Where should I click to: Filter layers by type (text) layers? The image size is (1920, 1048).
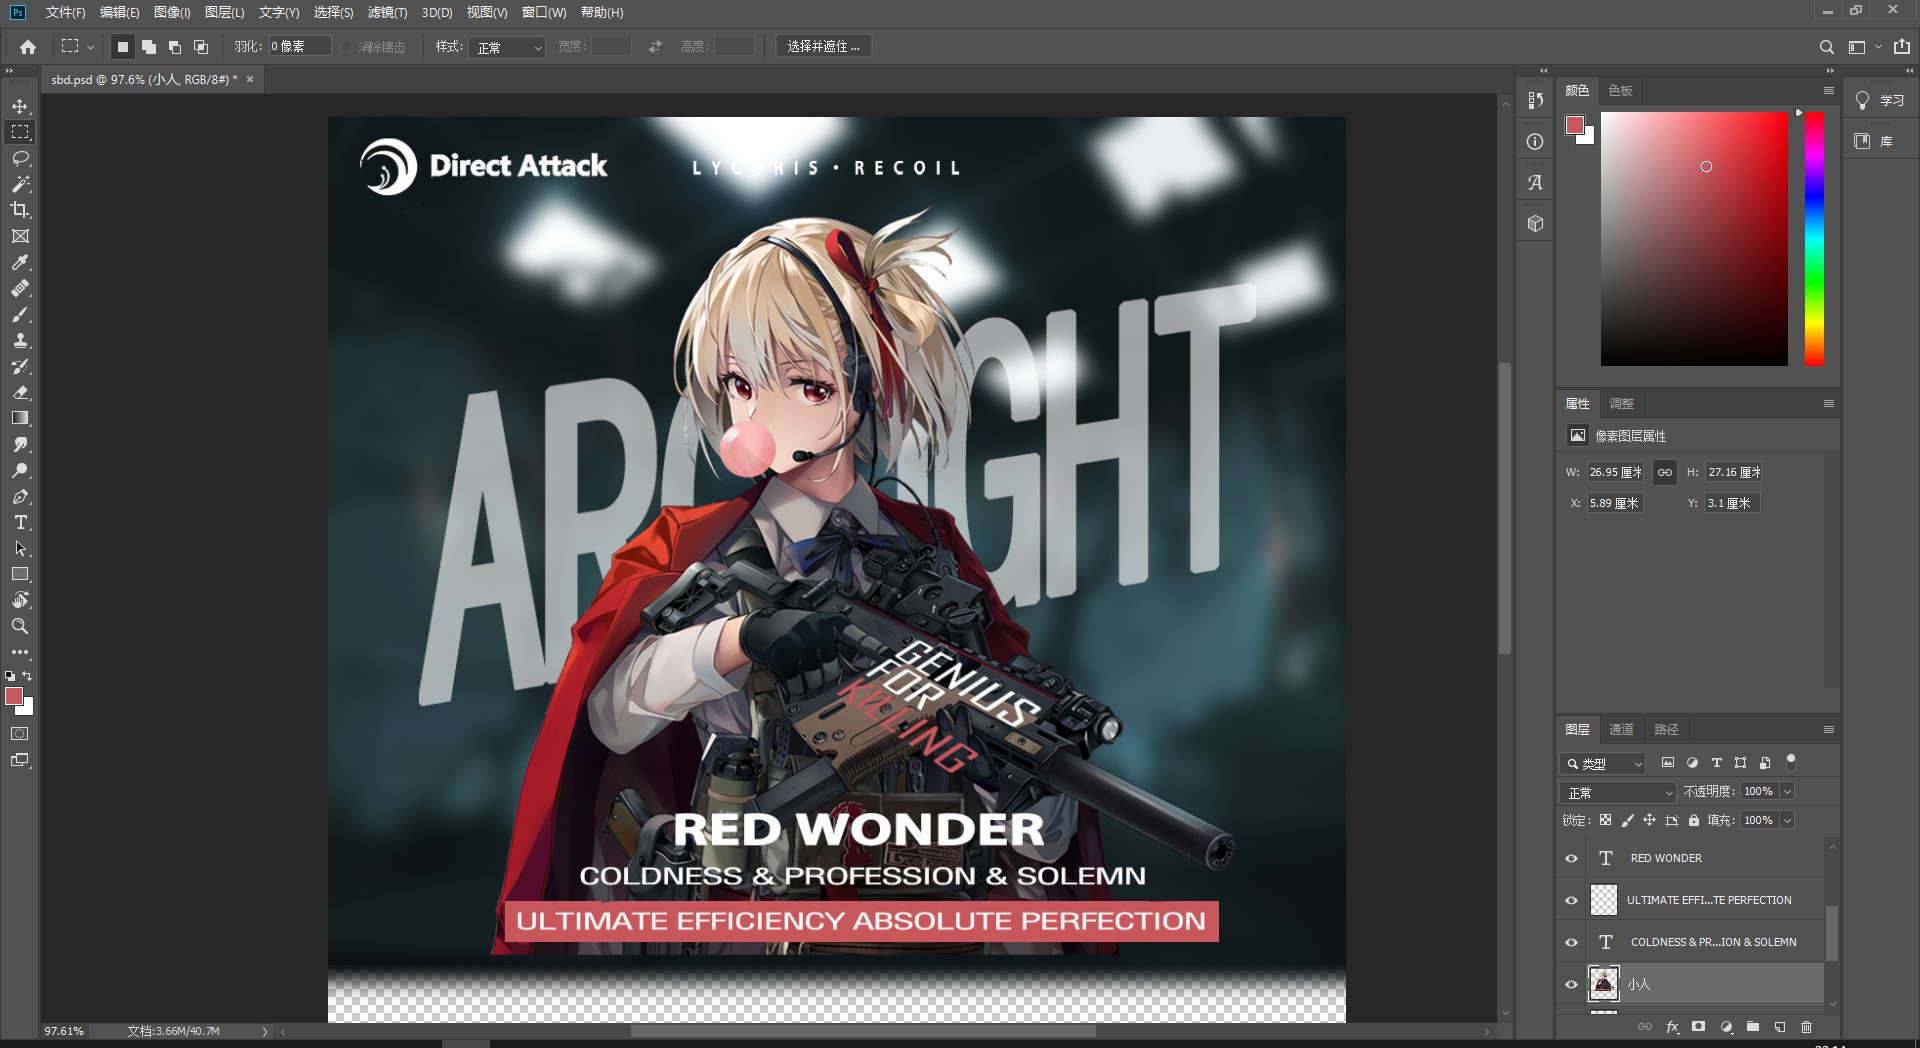click(x=1716, y=763)
